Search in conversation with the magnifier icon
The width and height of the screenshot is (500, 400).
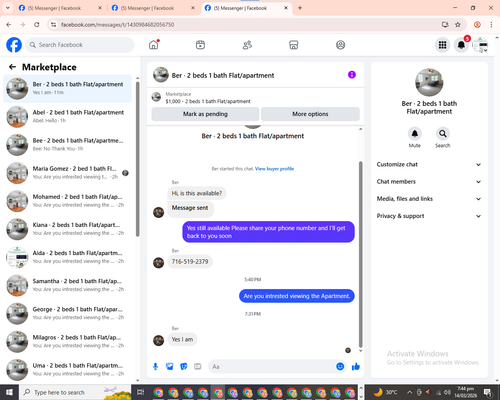[443, 134]
